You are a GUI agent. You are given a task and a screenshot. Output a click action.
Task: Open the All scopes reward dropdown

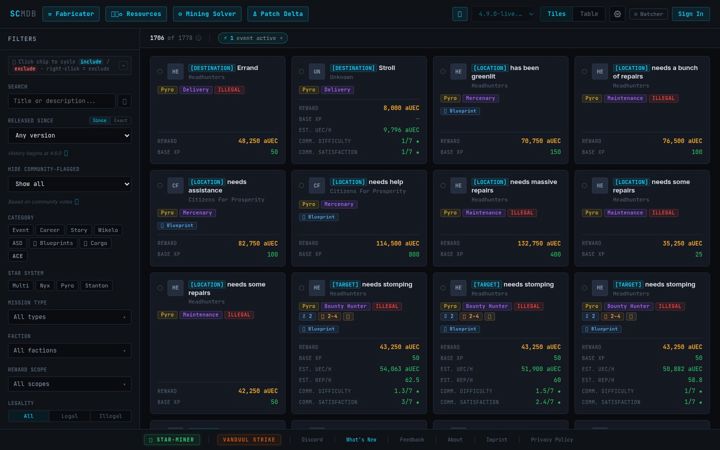[70, 384]
